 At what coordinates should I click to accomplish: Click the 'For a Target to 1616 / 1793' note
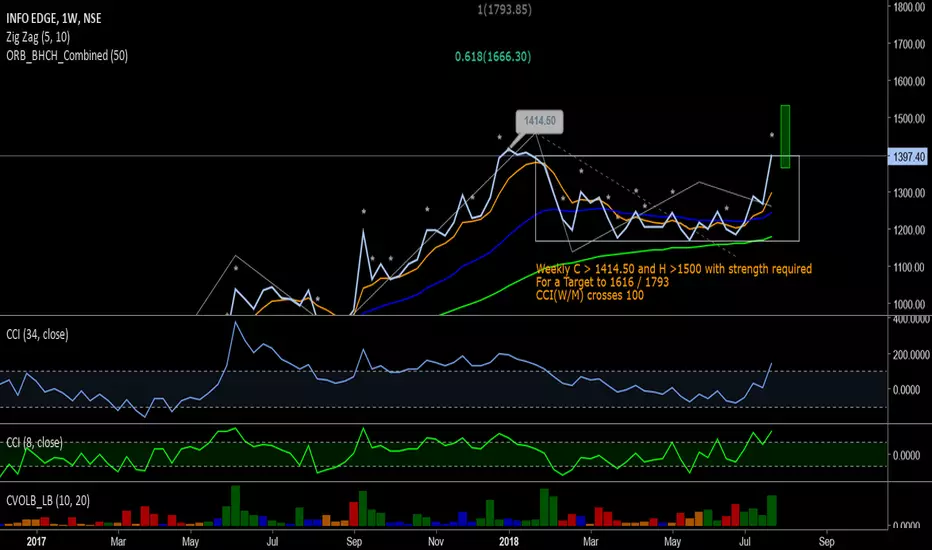602,282
